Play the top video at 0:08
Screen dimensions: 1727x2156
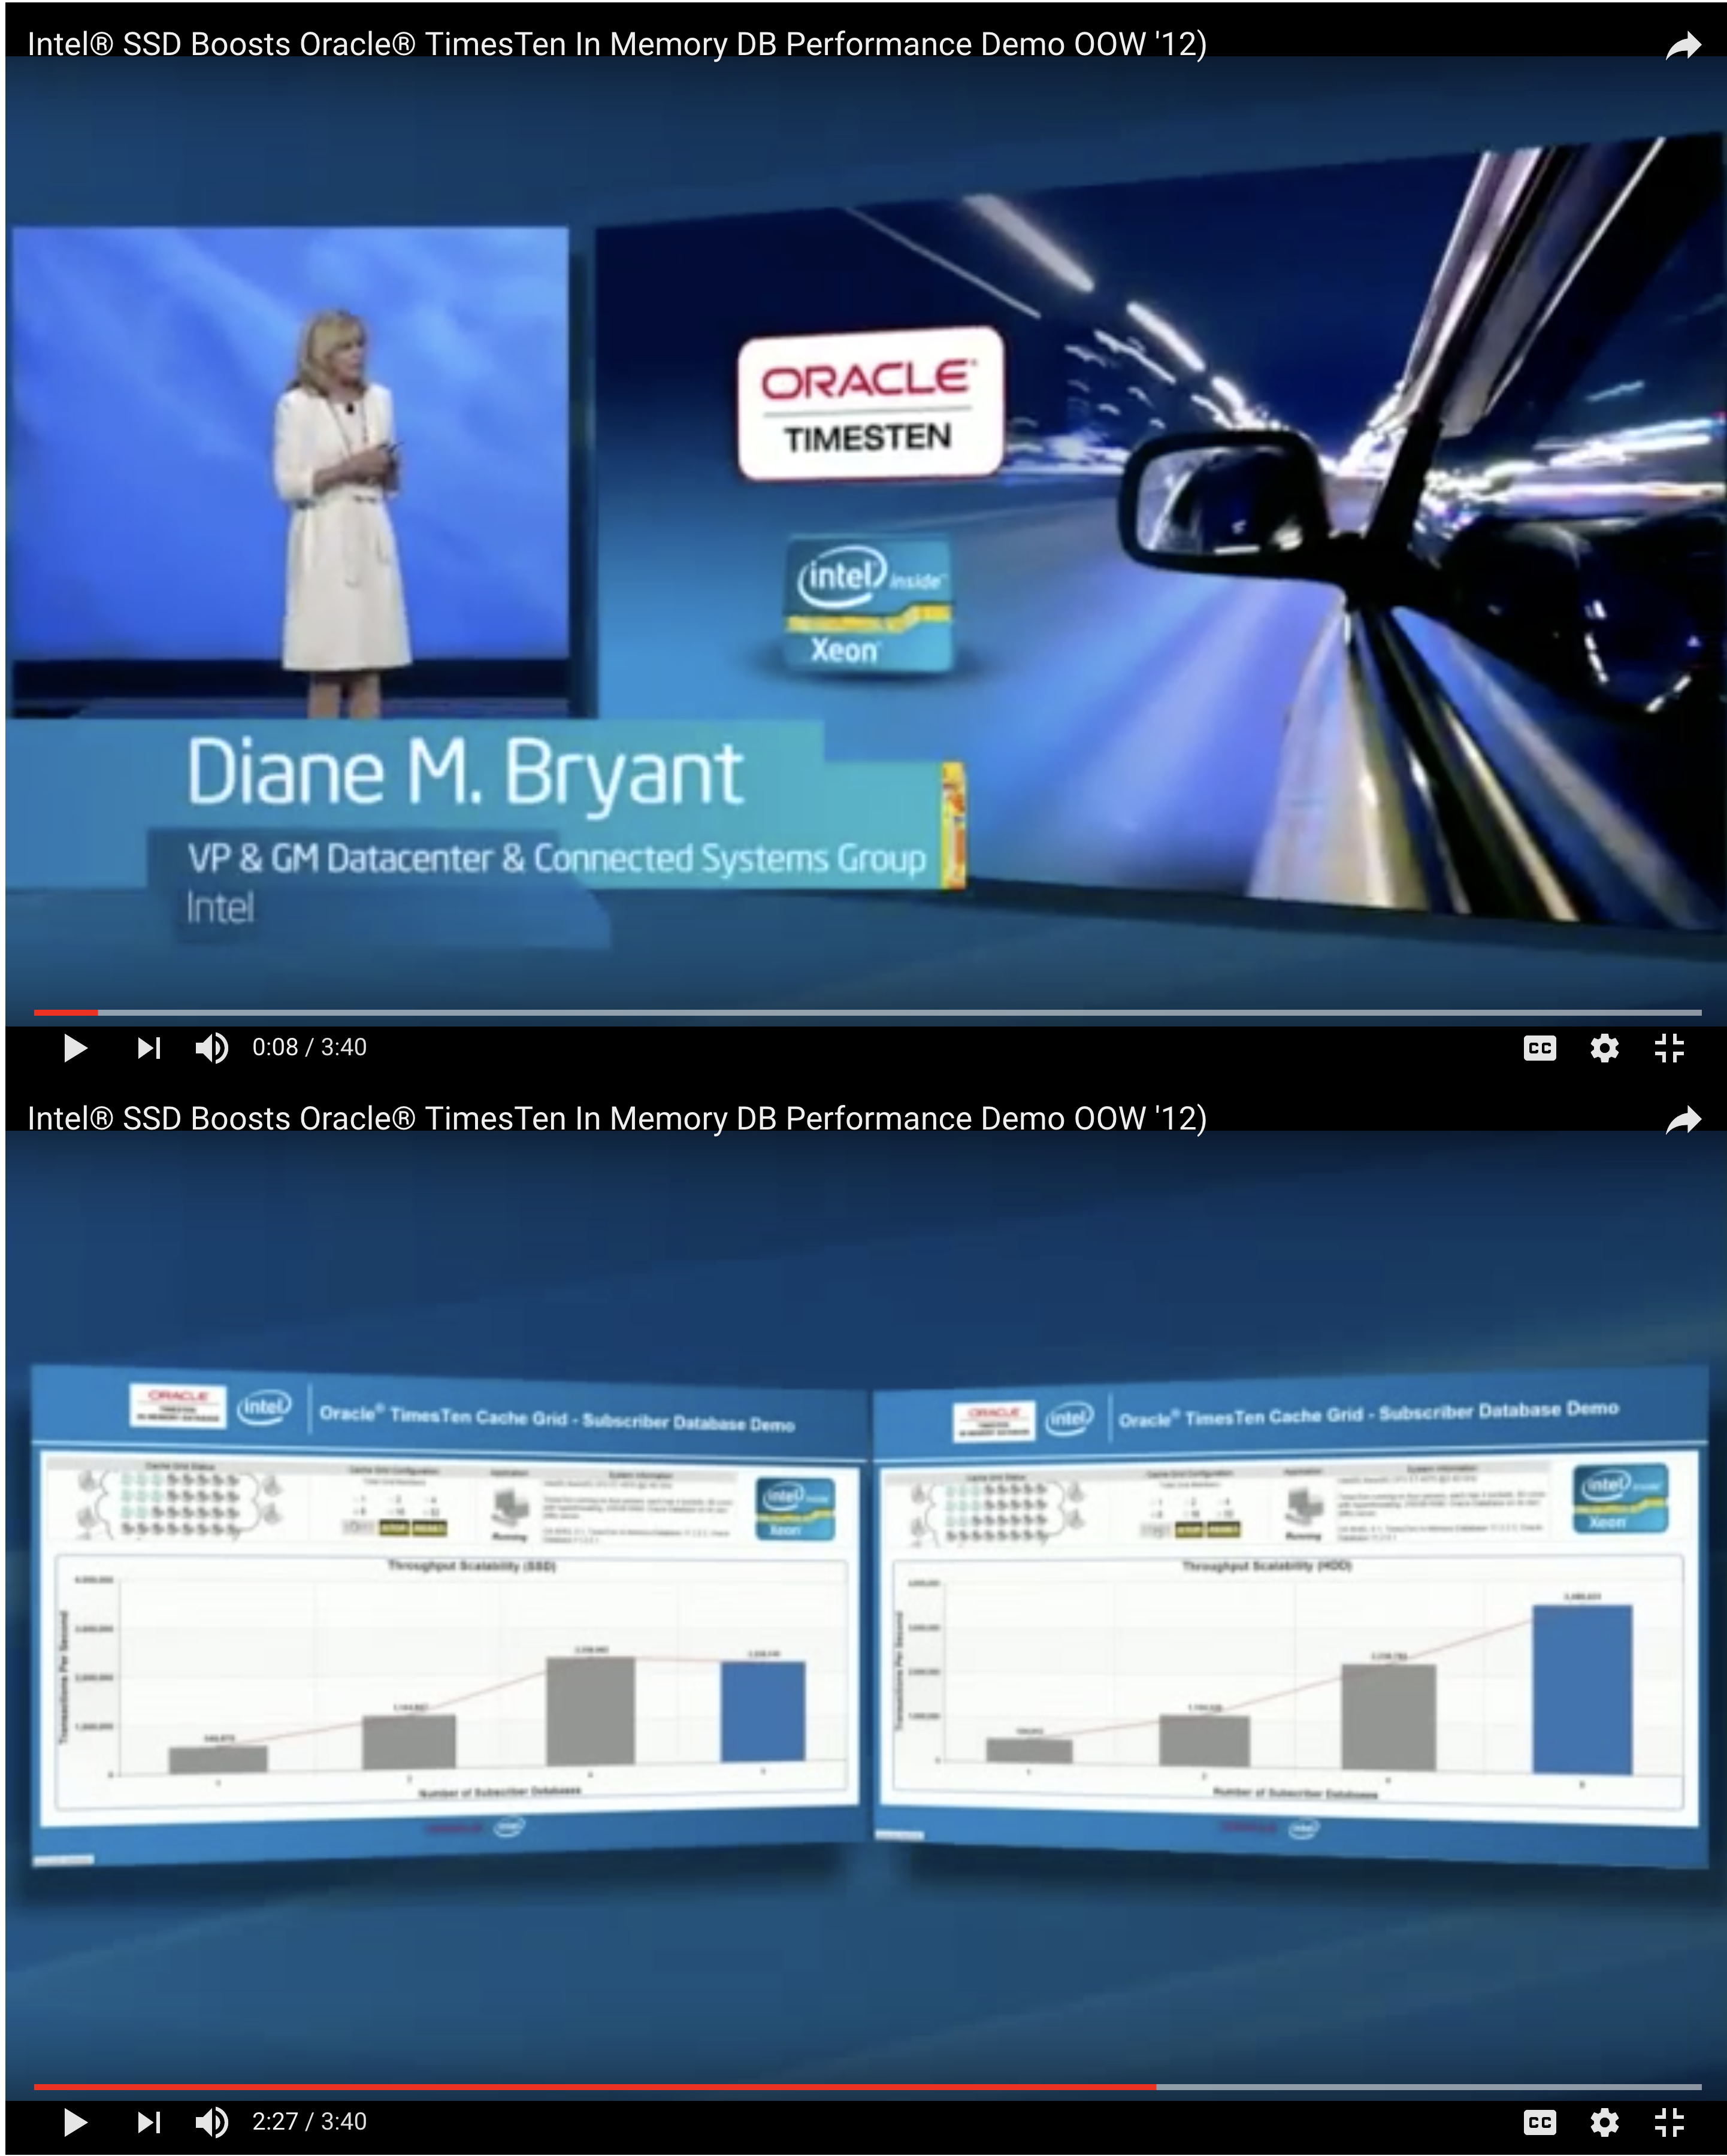75,1048
